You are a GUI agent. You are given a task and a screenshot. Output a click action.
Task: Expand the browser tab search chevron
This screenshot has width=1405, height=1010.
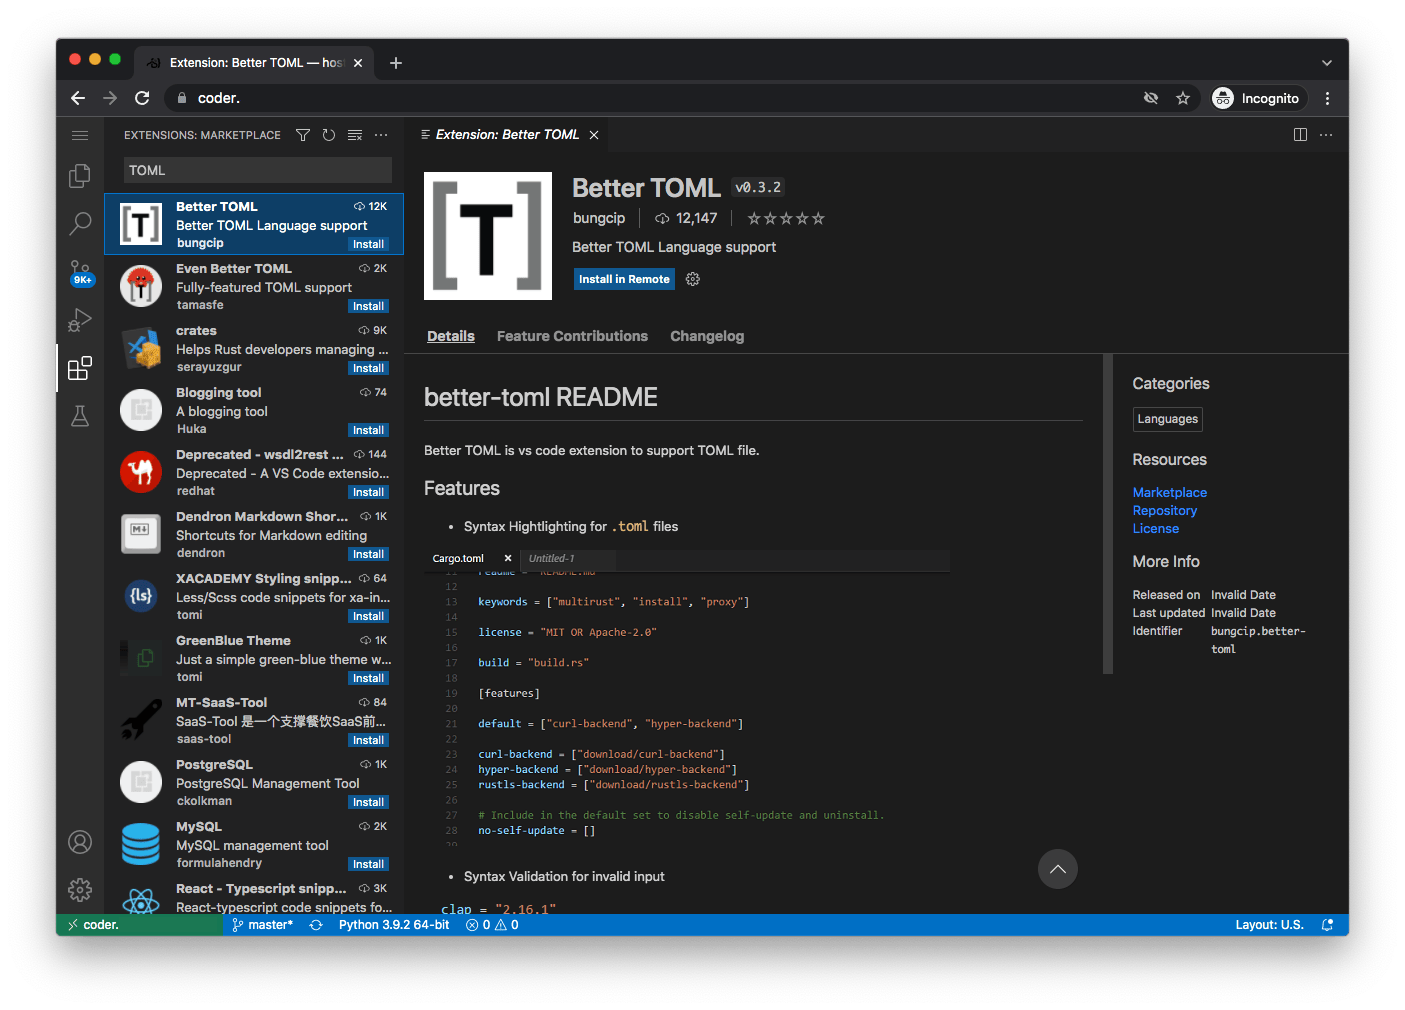1327,63
